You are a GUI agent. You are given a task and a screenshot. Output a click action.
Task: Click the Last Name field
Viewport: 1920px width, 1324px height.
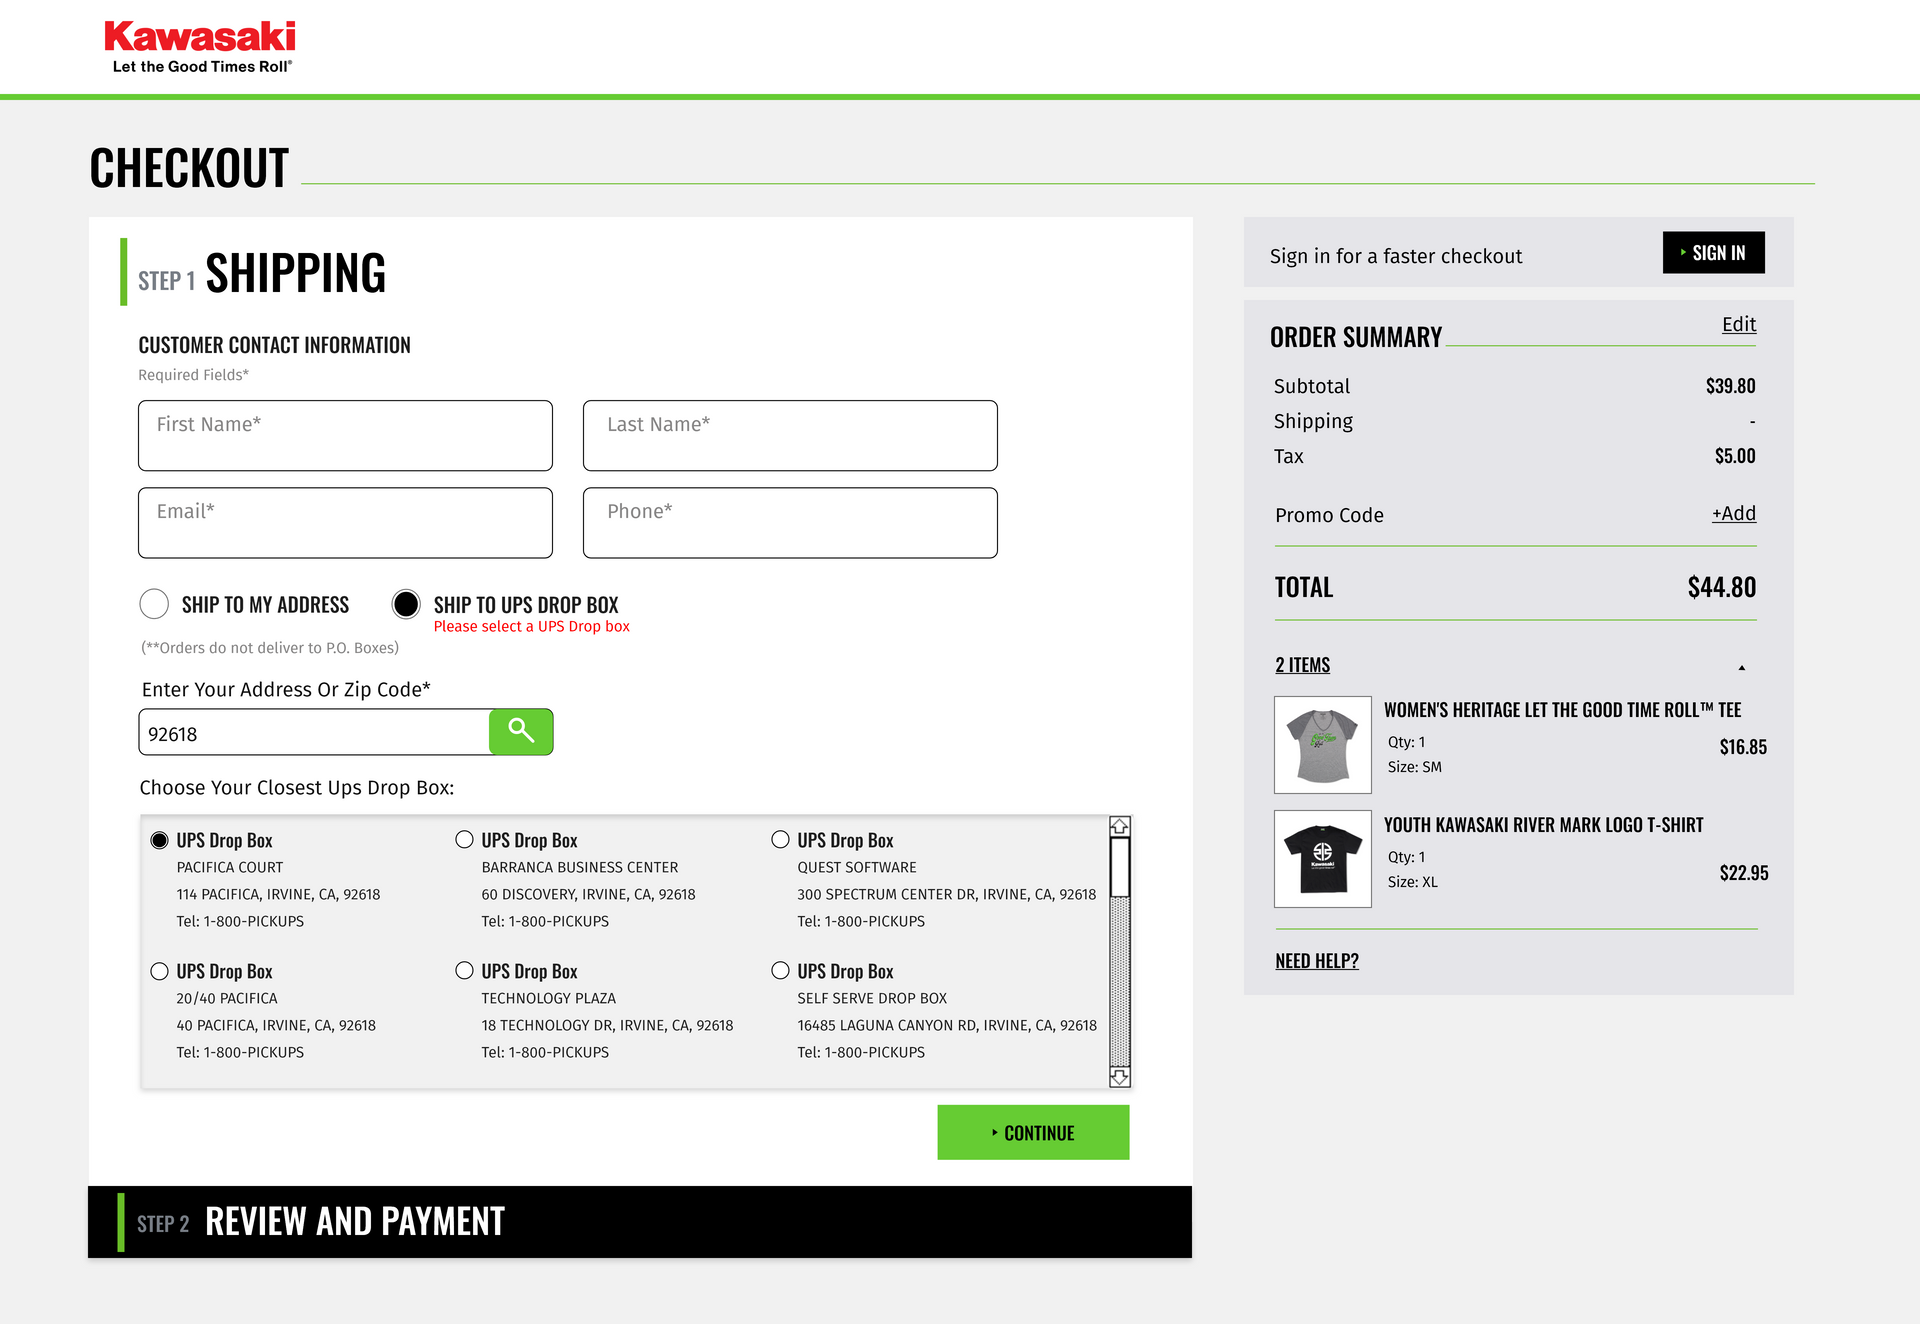pos(790,436)
